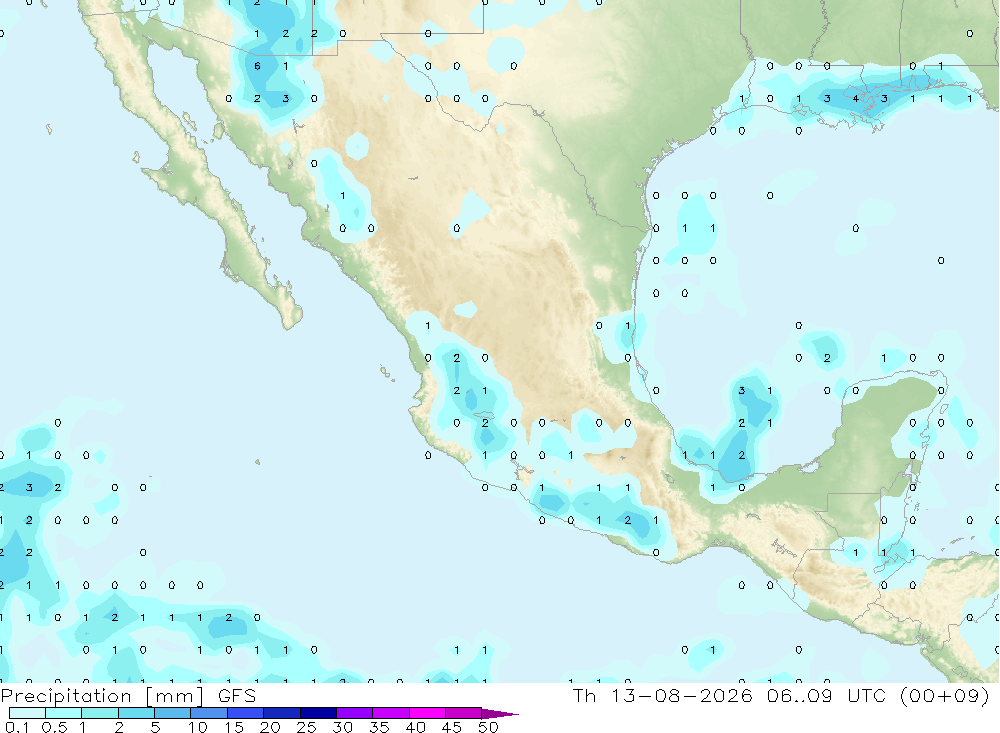Click legend swatch between 5 and 10
This screenshot has height=733, width=1000.
pyautogui.click(x=173, y=713)
